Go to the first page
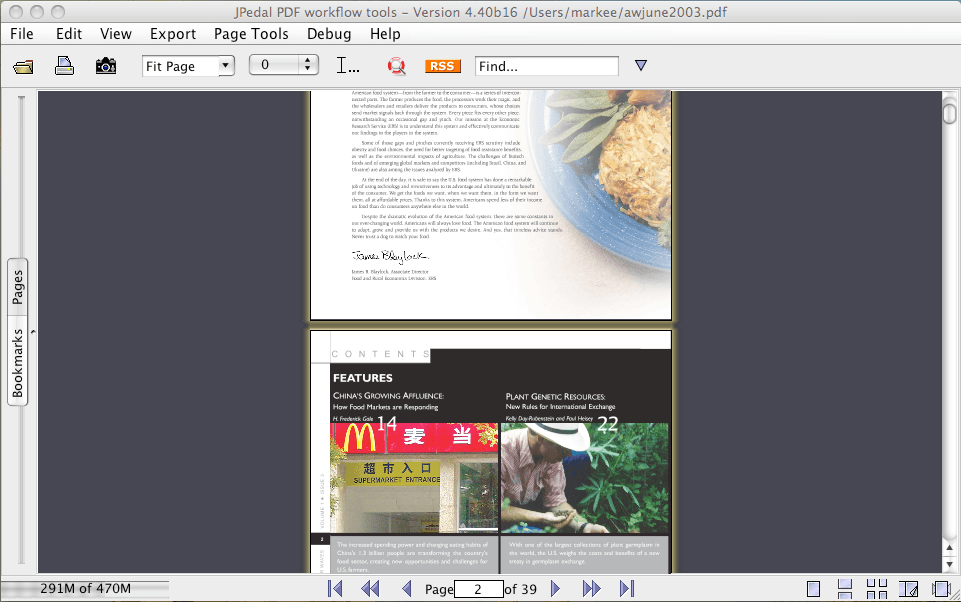 [335, 589]
